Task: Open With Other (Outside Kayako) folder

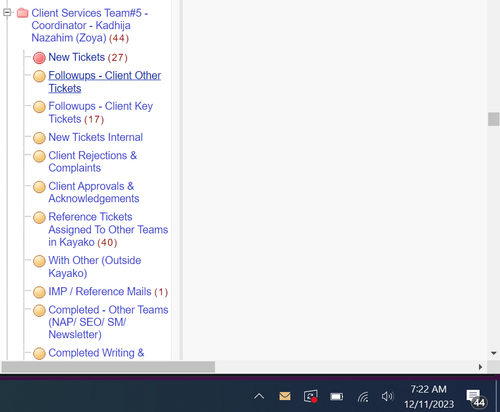Action: (95, 267)
